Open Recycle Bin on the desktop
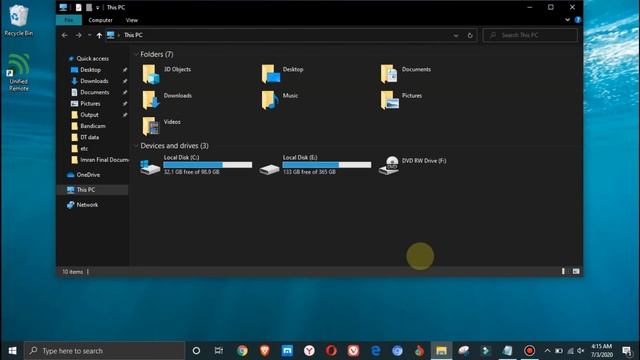 18,20
